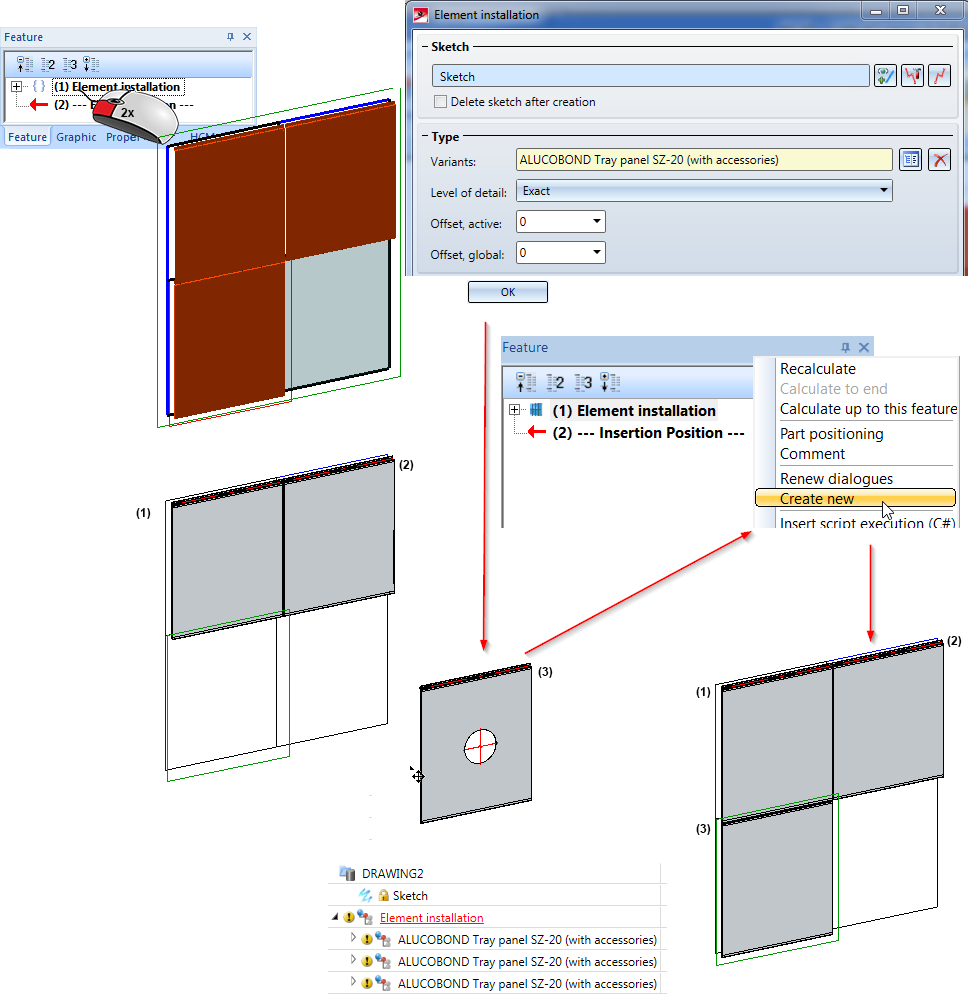This screenshot has width=968, height=997.
Task: Click collapse-all-levels icon in Feature panel near context menu
Action: point(526,382)
